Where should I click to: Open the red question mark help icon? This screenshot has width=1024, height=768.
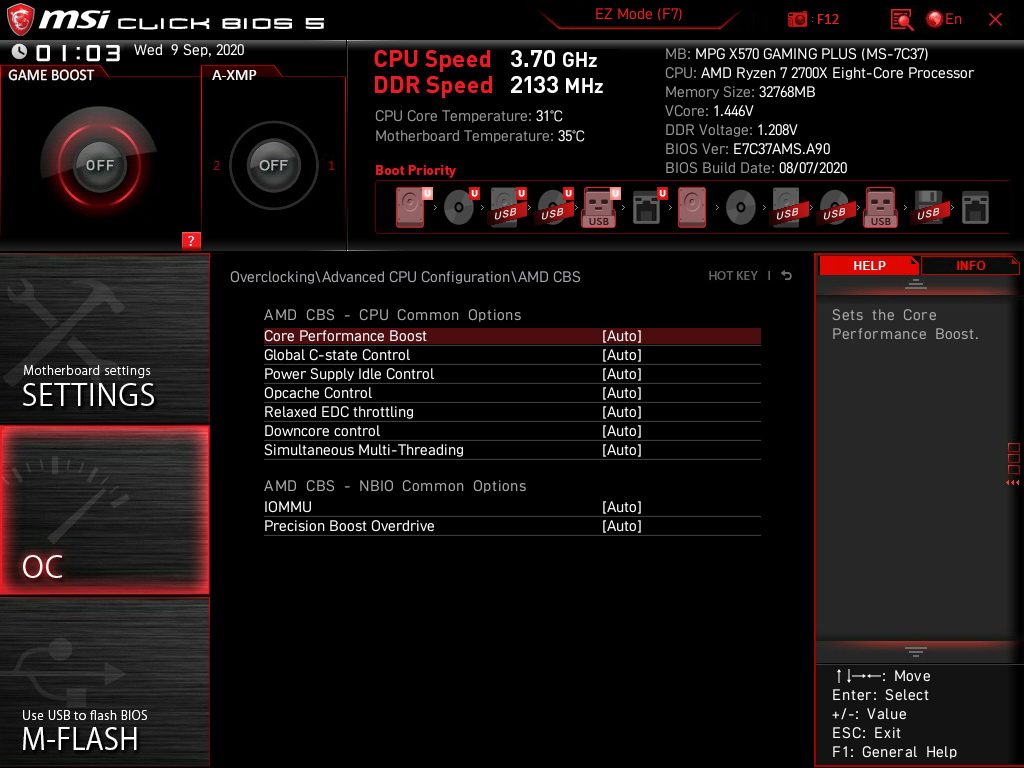[x=191, y=240]
